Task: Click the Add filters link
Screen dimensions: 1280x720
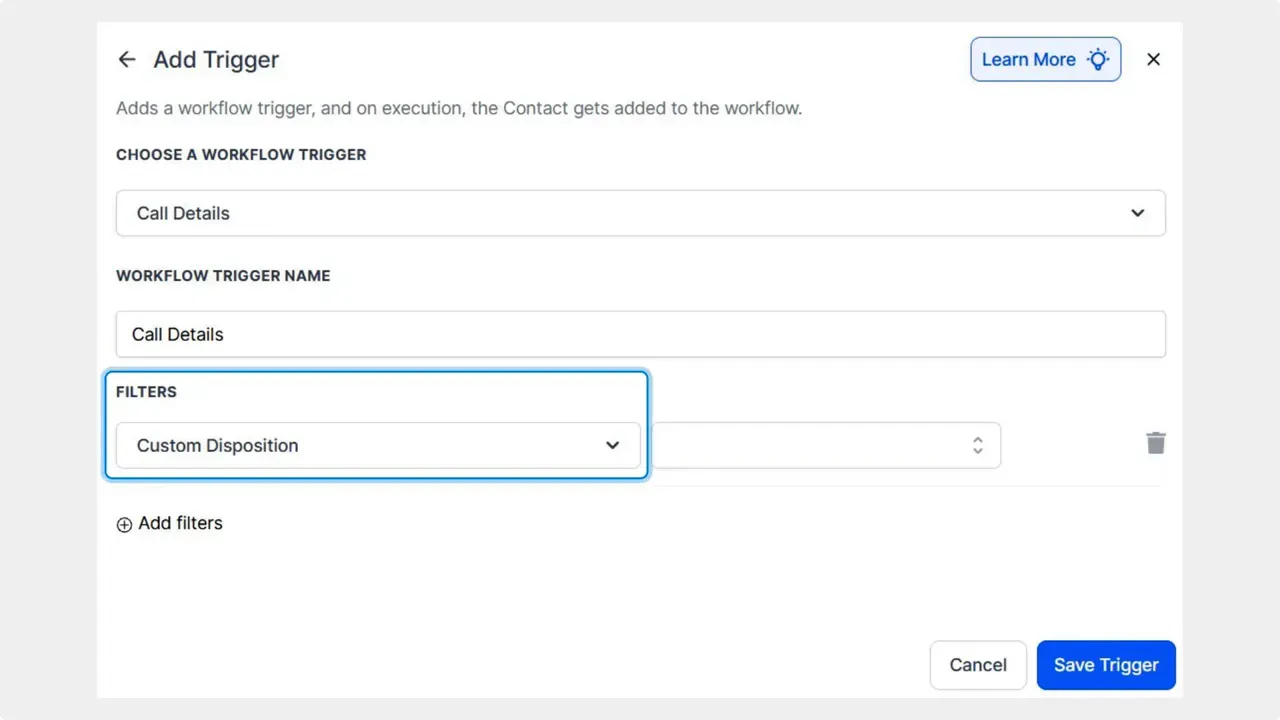Action: [180, 523]
